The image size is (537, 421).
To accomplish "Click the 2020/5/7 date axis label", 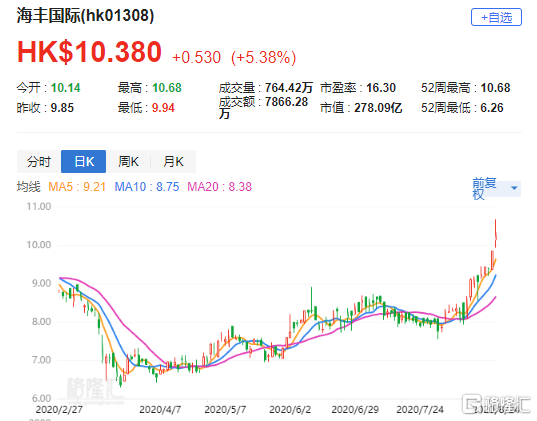I will [x=225, y=410].
